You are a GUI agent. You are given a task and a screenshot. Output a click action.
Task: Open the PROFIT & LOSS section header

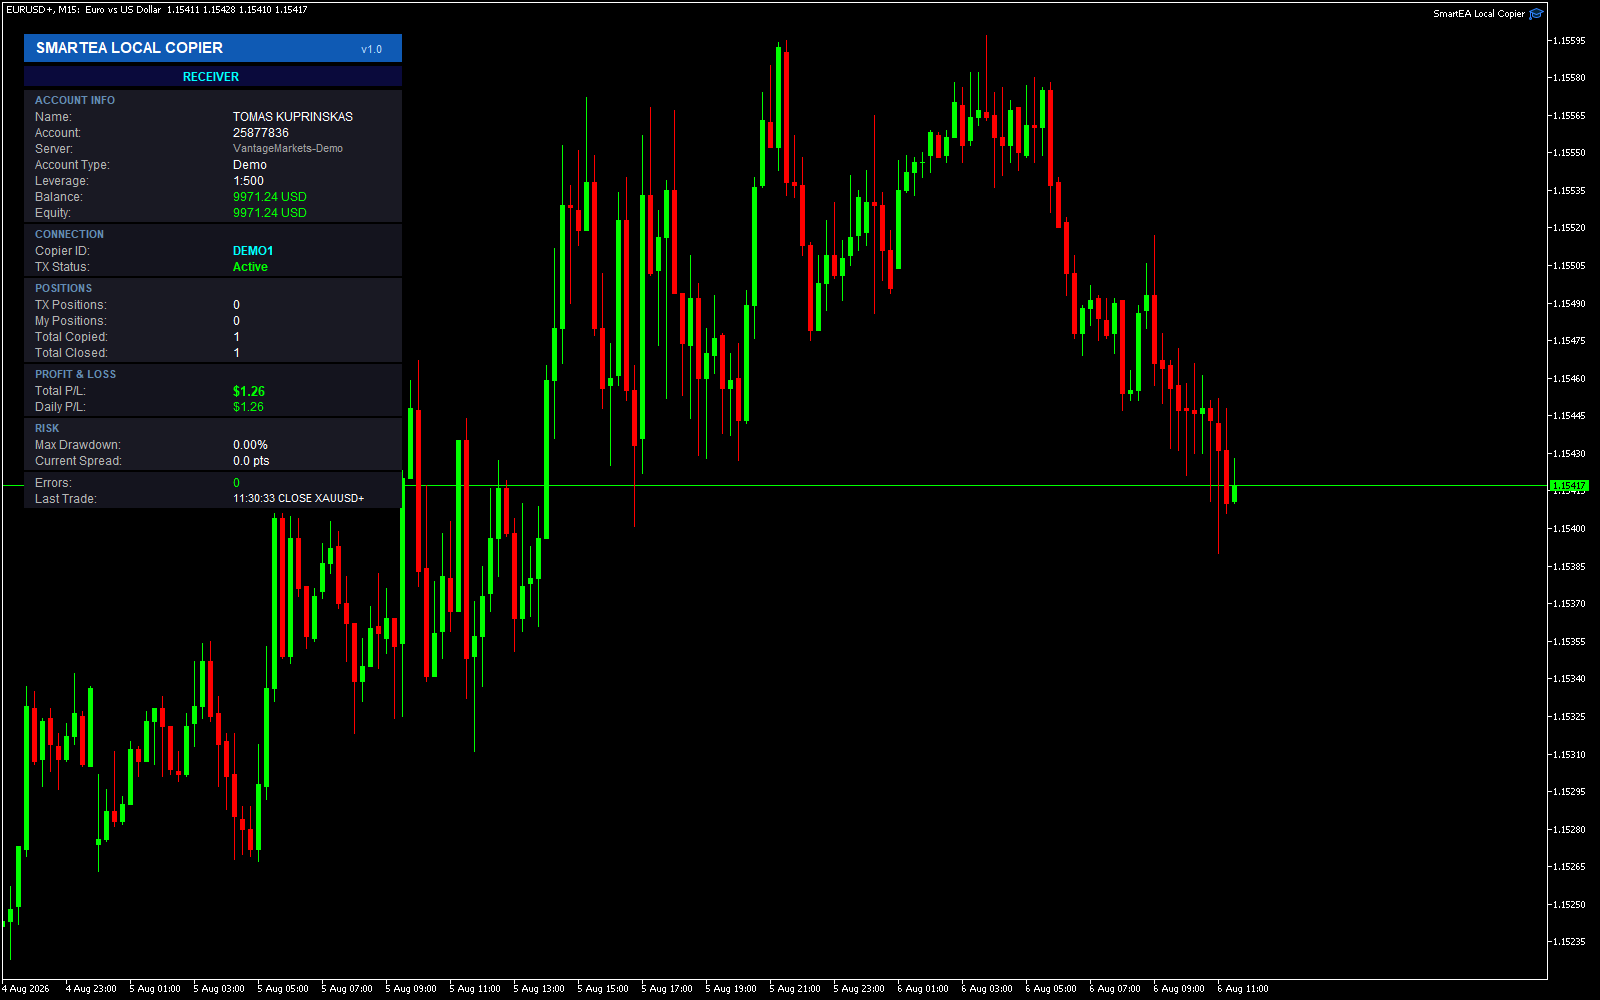tap(75, 374)
